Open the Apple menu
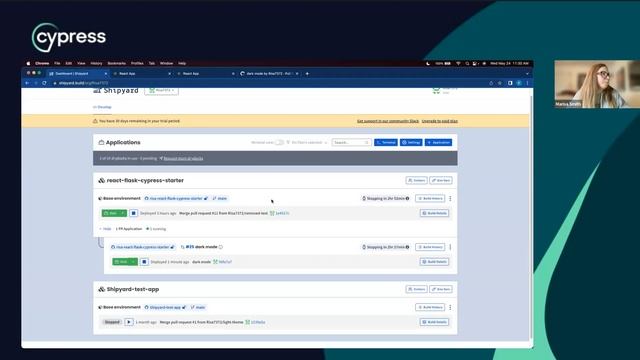This screenshot has width=640, height=360. point(28,64)
